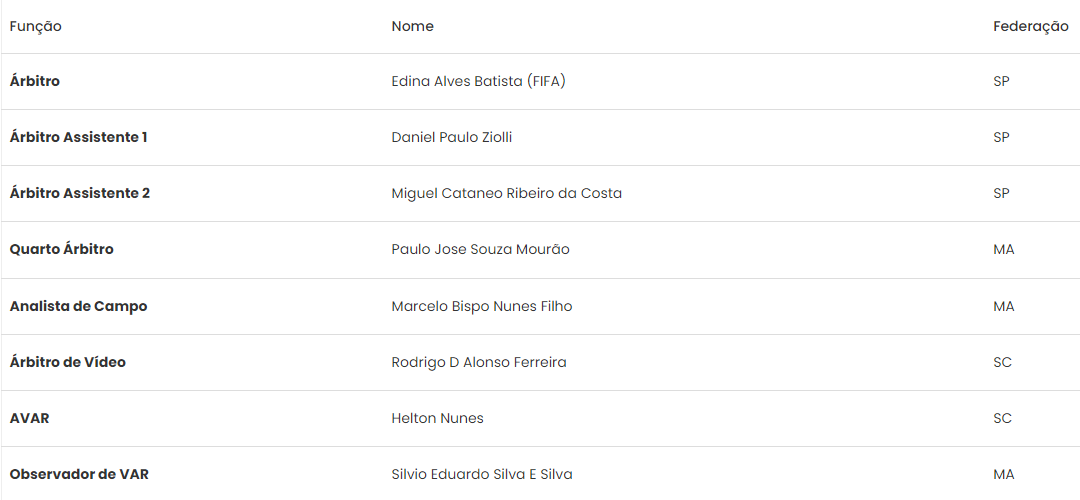
Task: Select the name Miguel Cataneo Ribeiro da Costa
Action: tap(506, 193)
